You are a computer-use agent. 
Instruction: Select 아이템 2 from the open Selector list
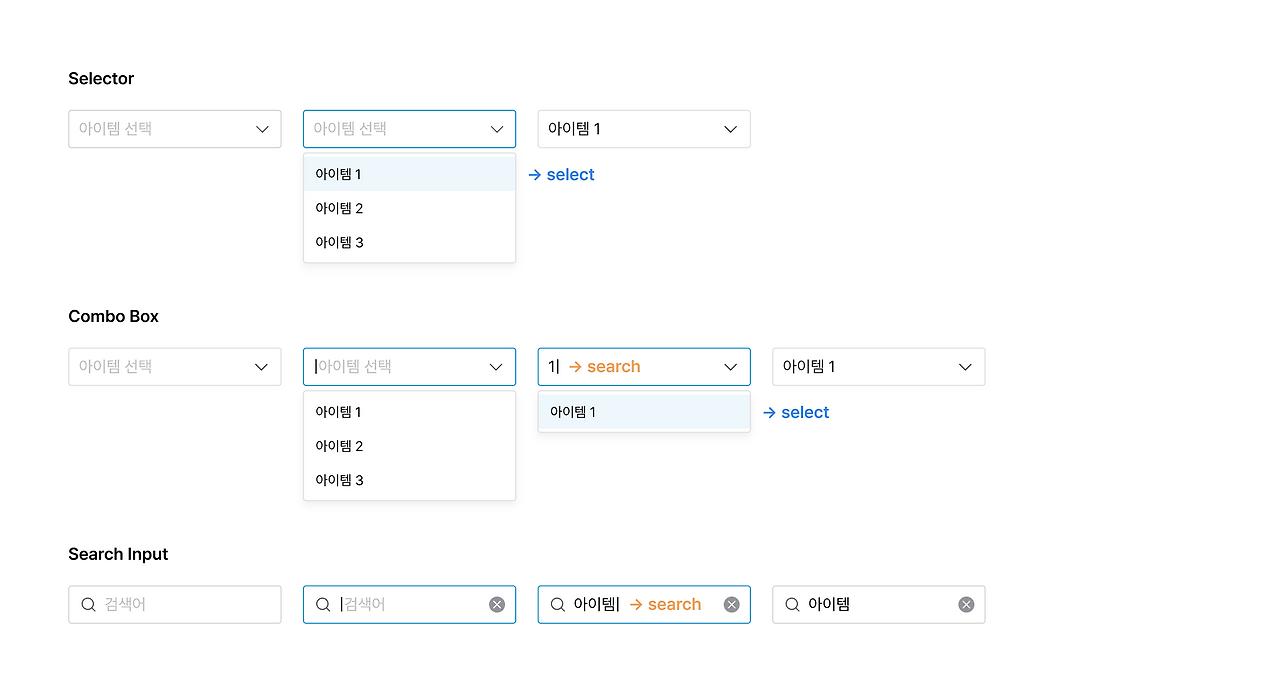340,208
